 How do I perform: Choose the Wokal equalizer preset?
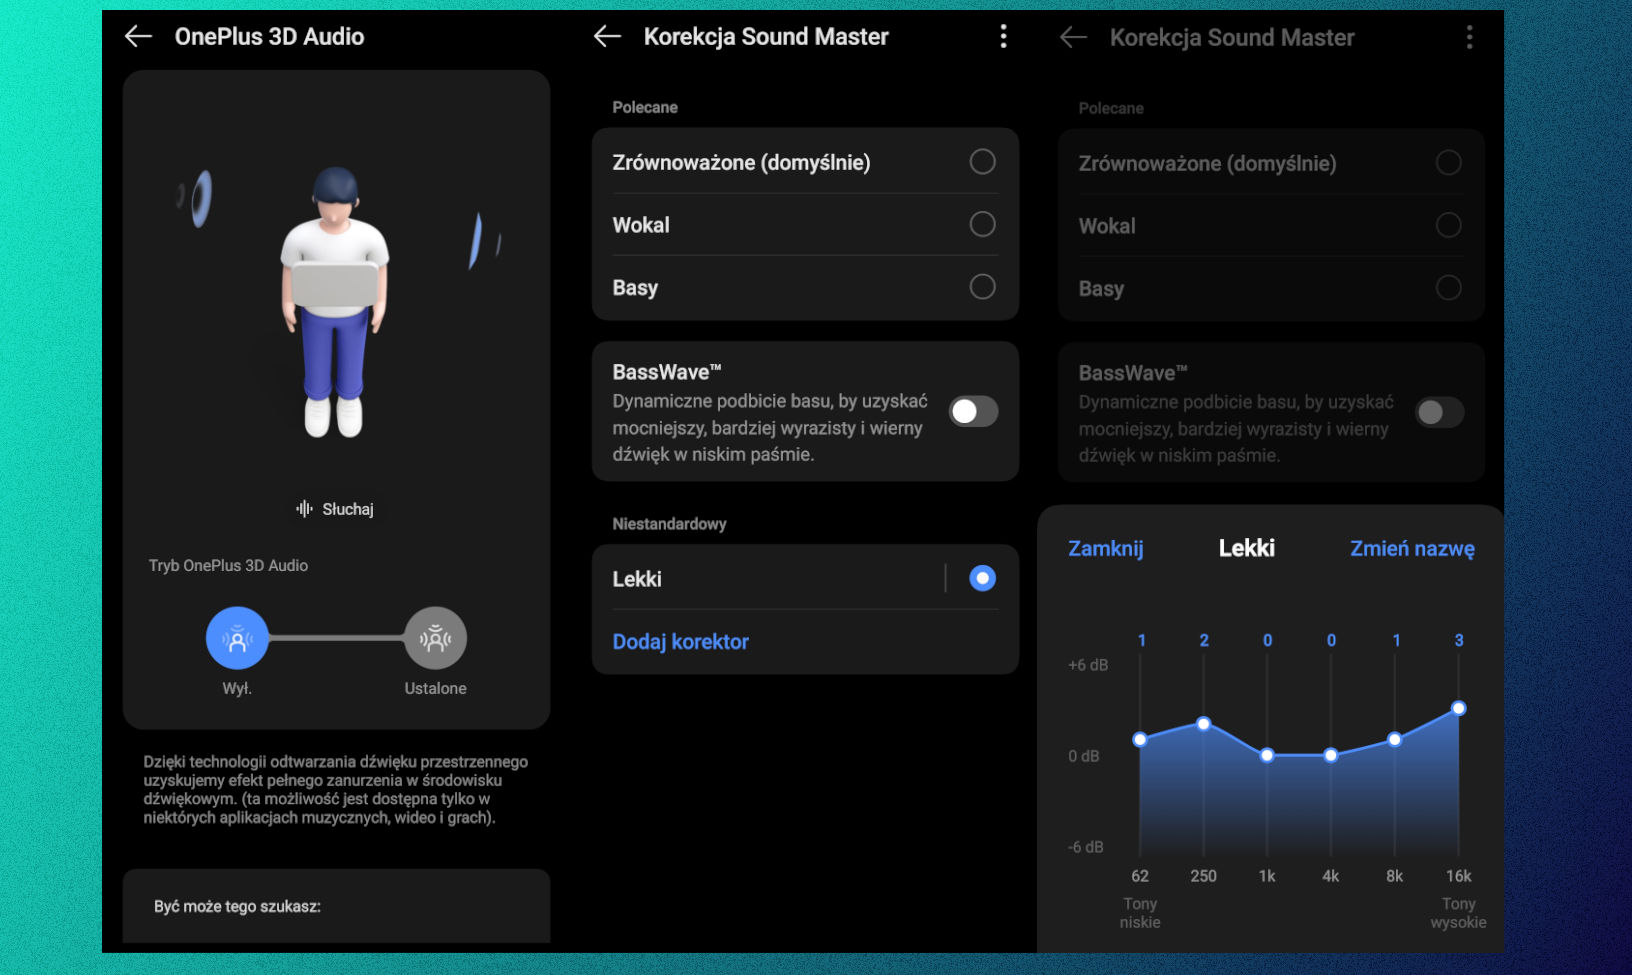click(x=982, y=224)
